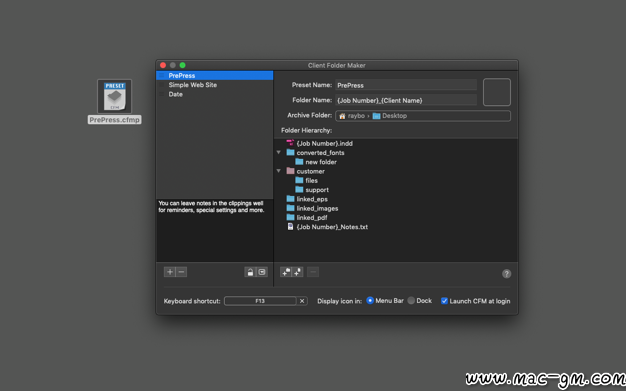
Task: Click the clippings notes text area
Action: pos(215,230)
